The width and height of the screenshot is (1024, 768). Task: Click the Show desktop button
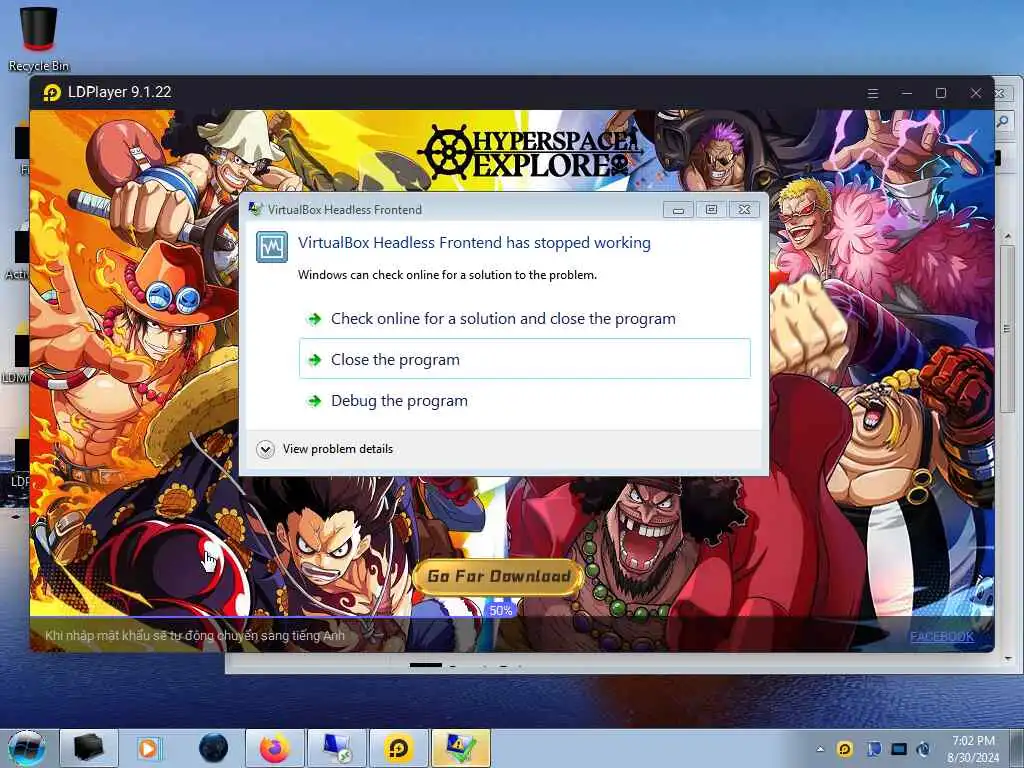[1017, 748]
